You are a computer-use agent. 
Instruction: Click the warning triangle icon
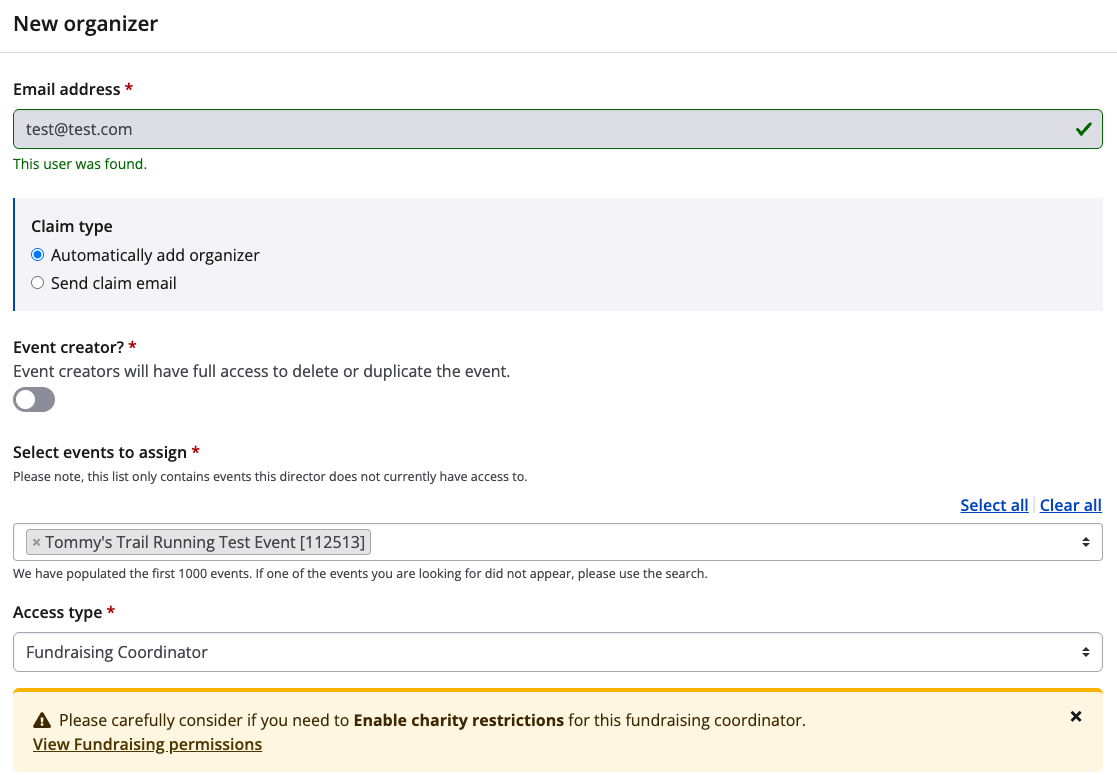tap(41, 720)
